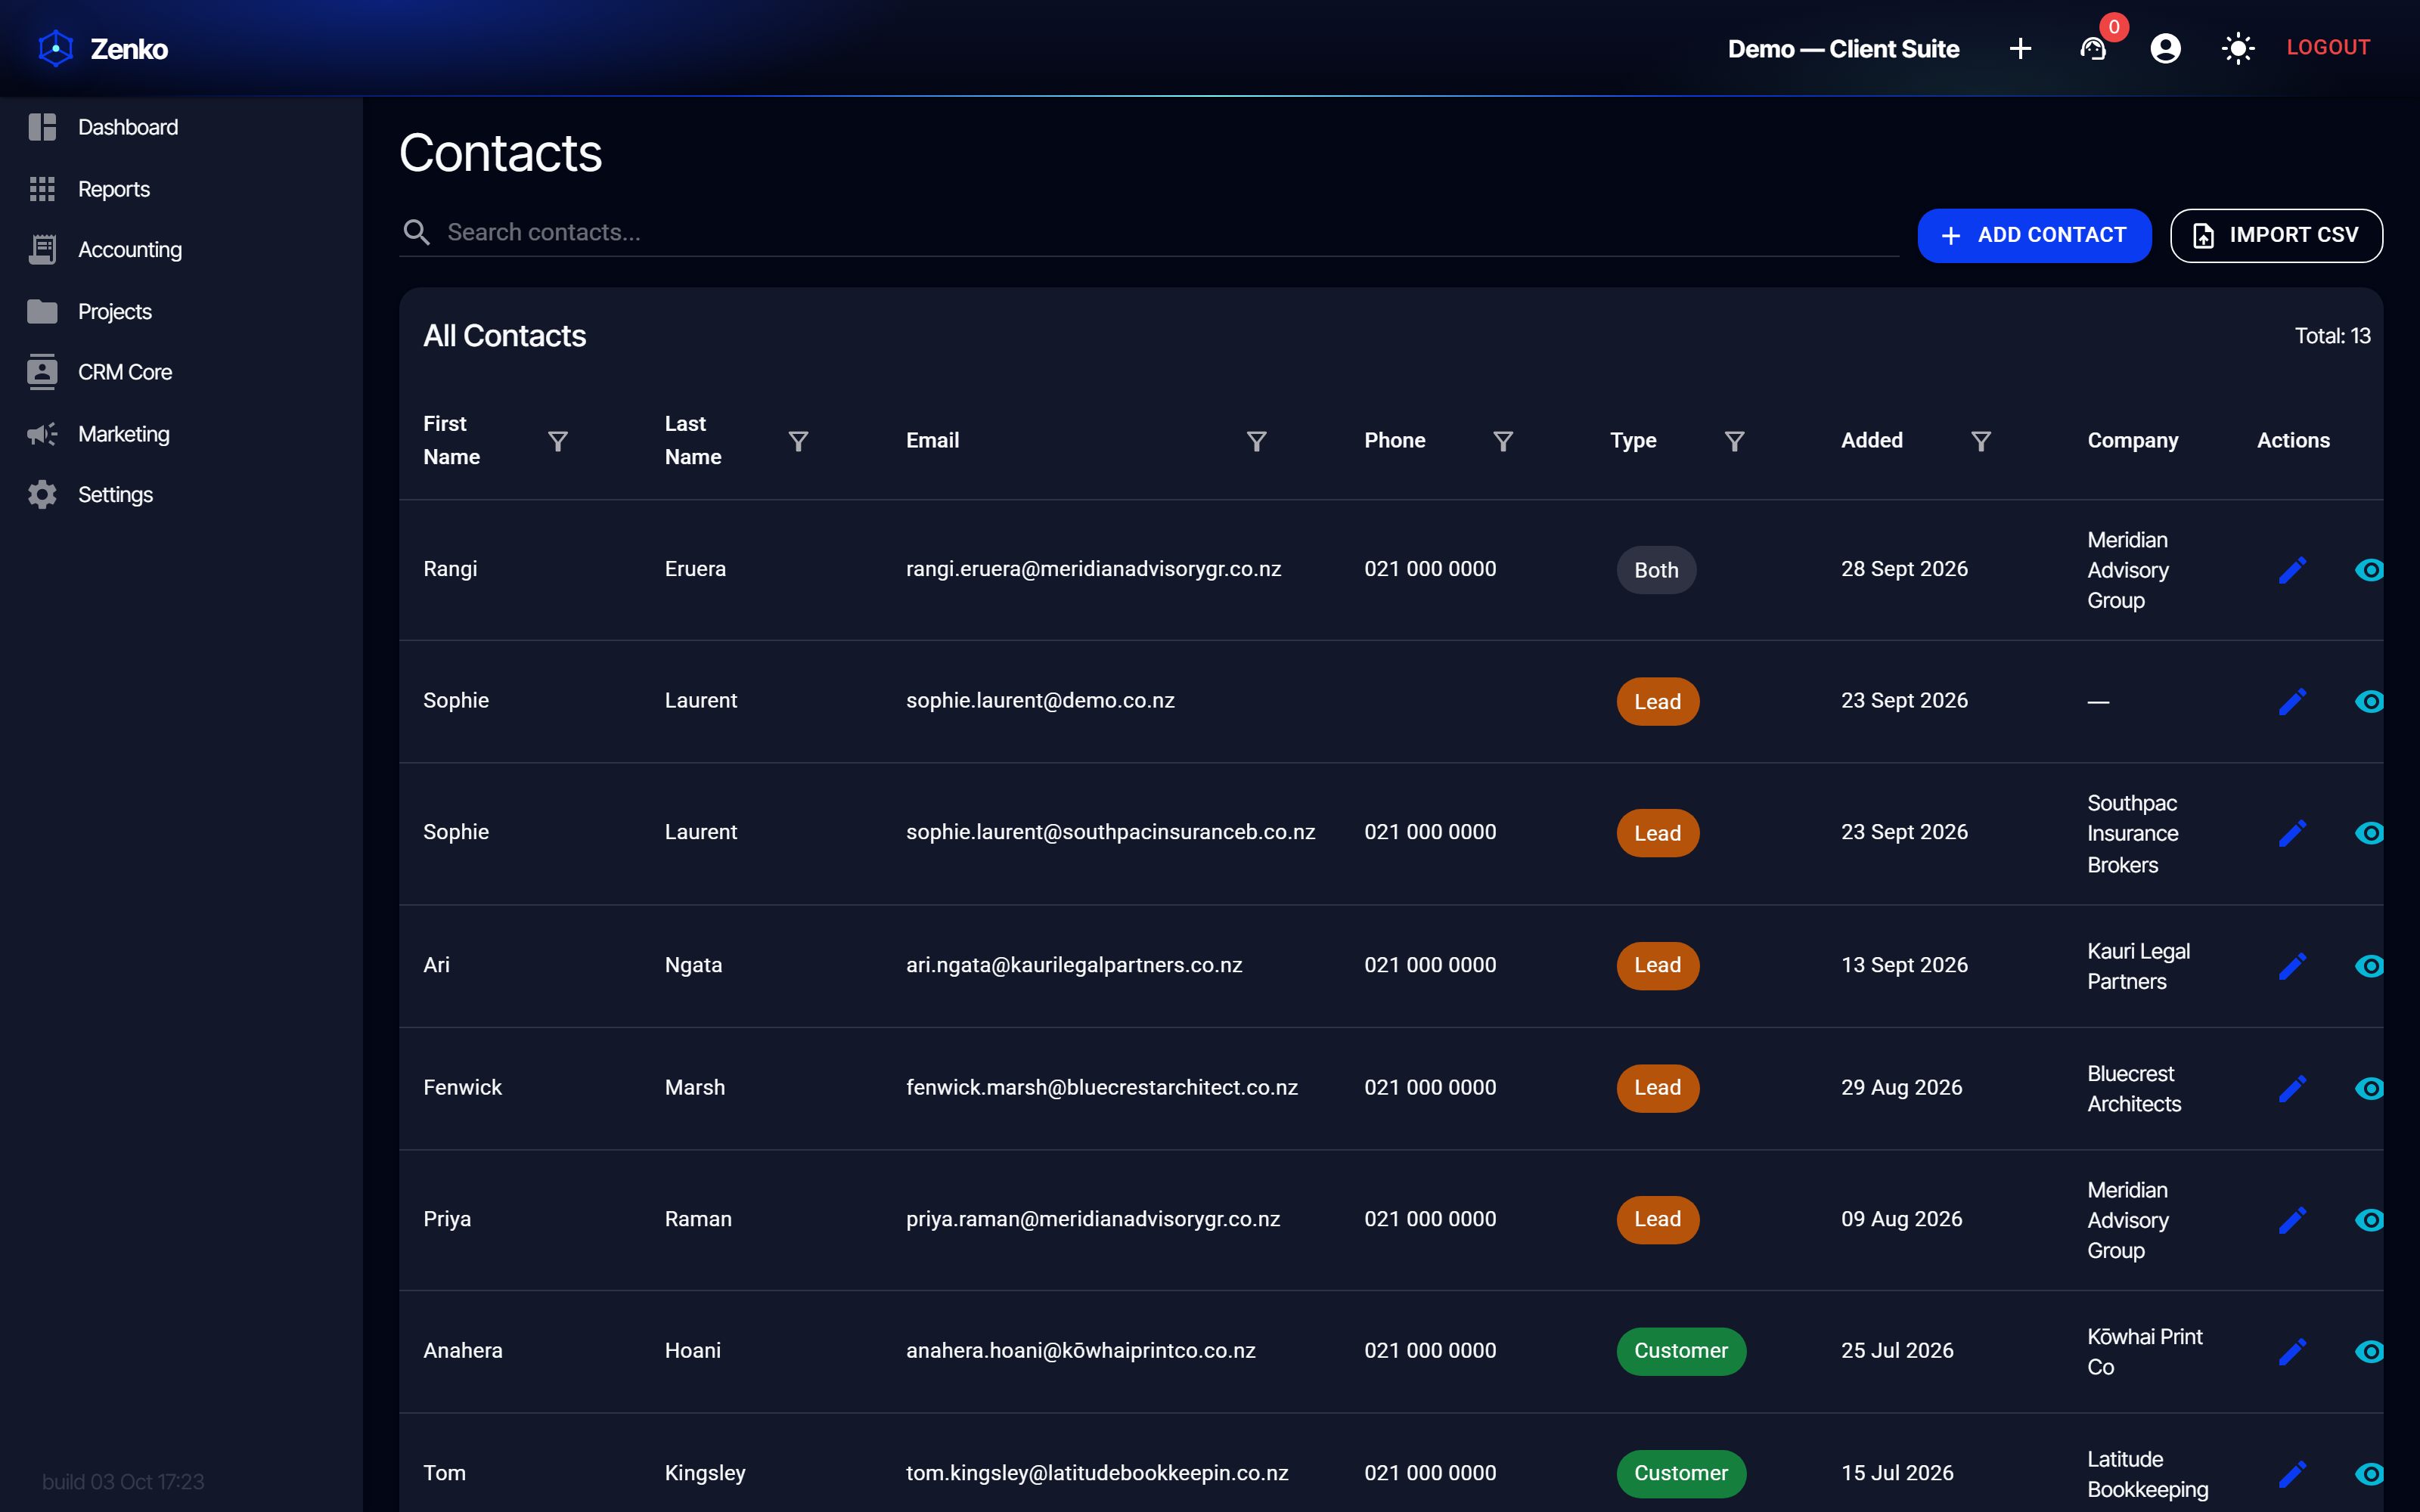Go to Accounting in the sidebar

(181, 250)
